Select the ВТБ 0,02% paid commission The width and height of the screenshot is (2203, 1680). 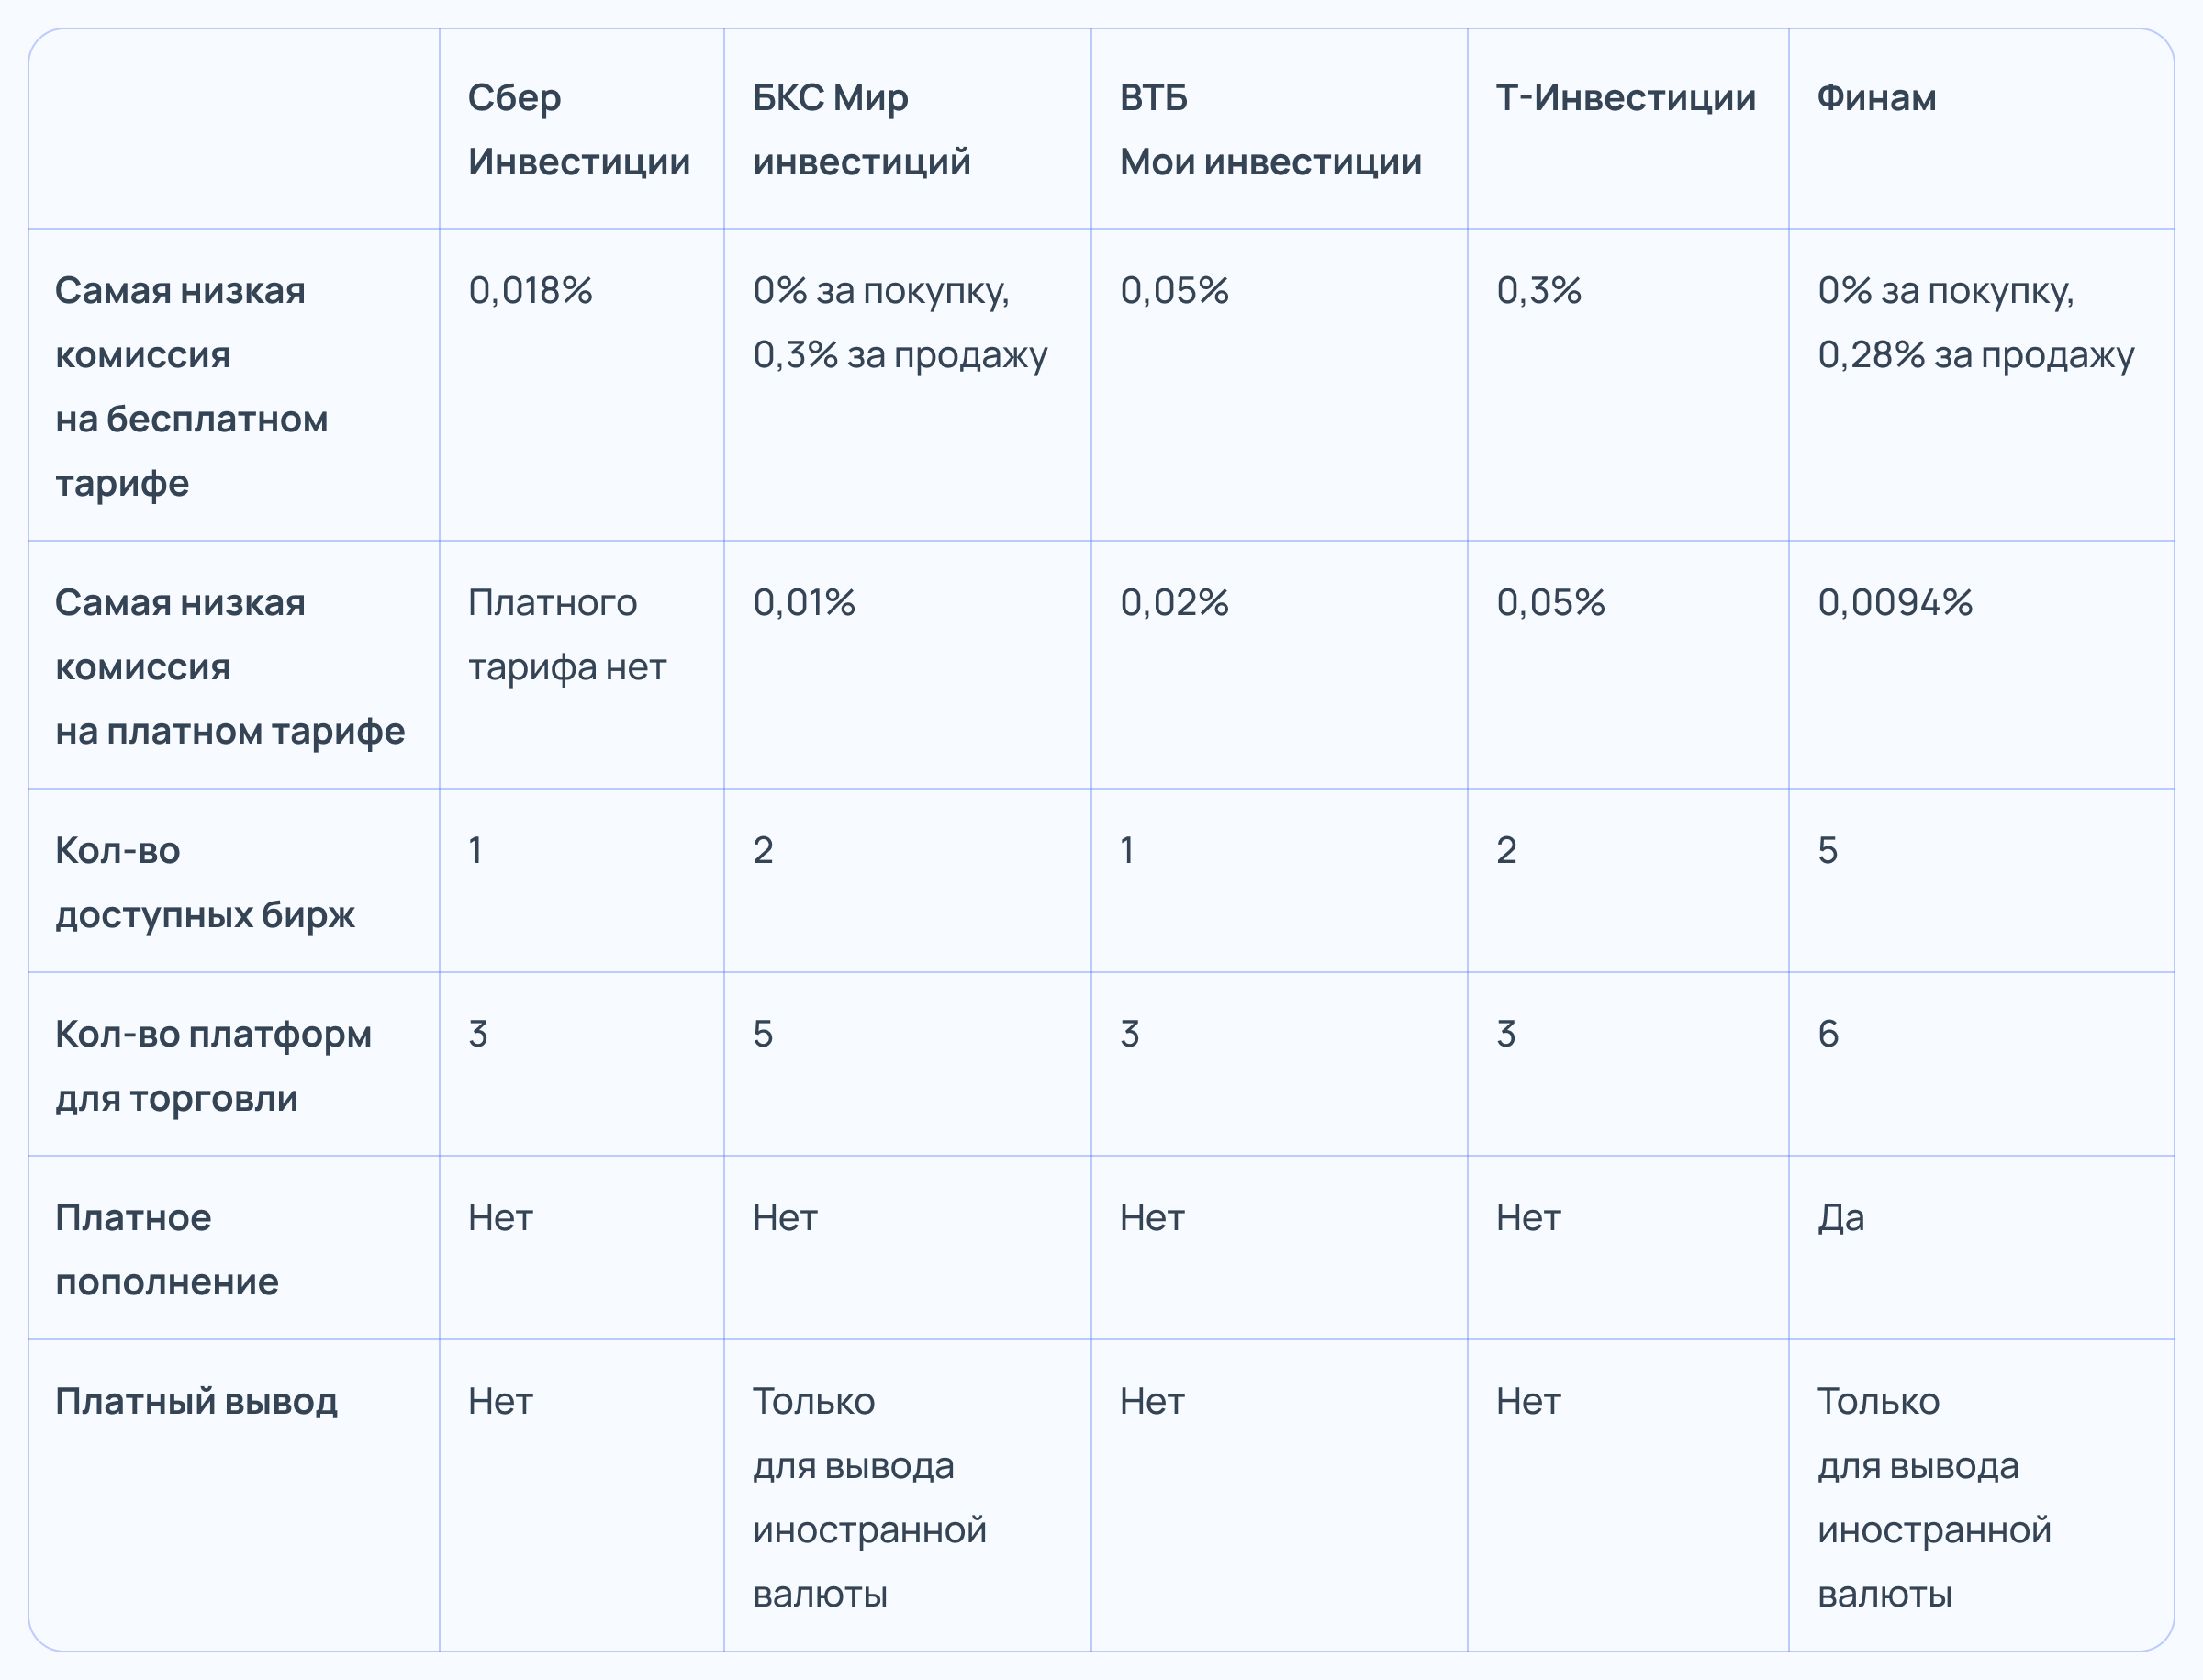pyautogui.click(x=1174, y=602)
